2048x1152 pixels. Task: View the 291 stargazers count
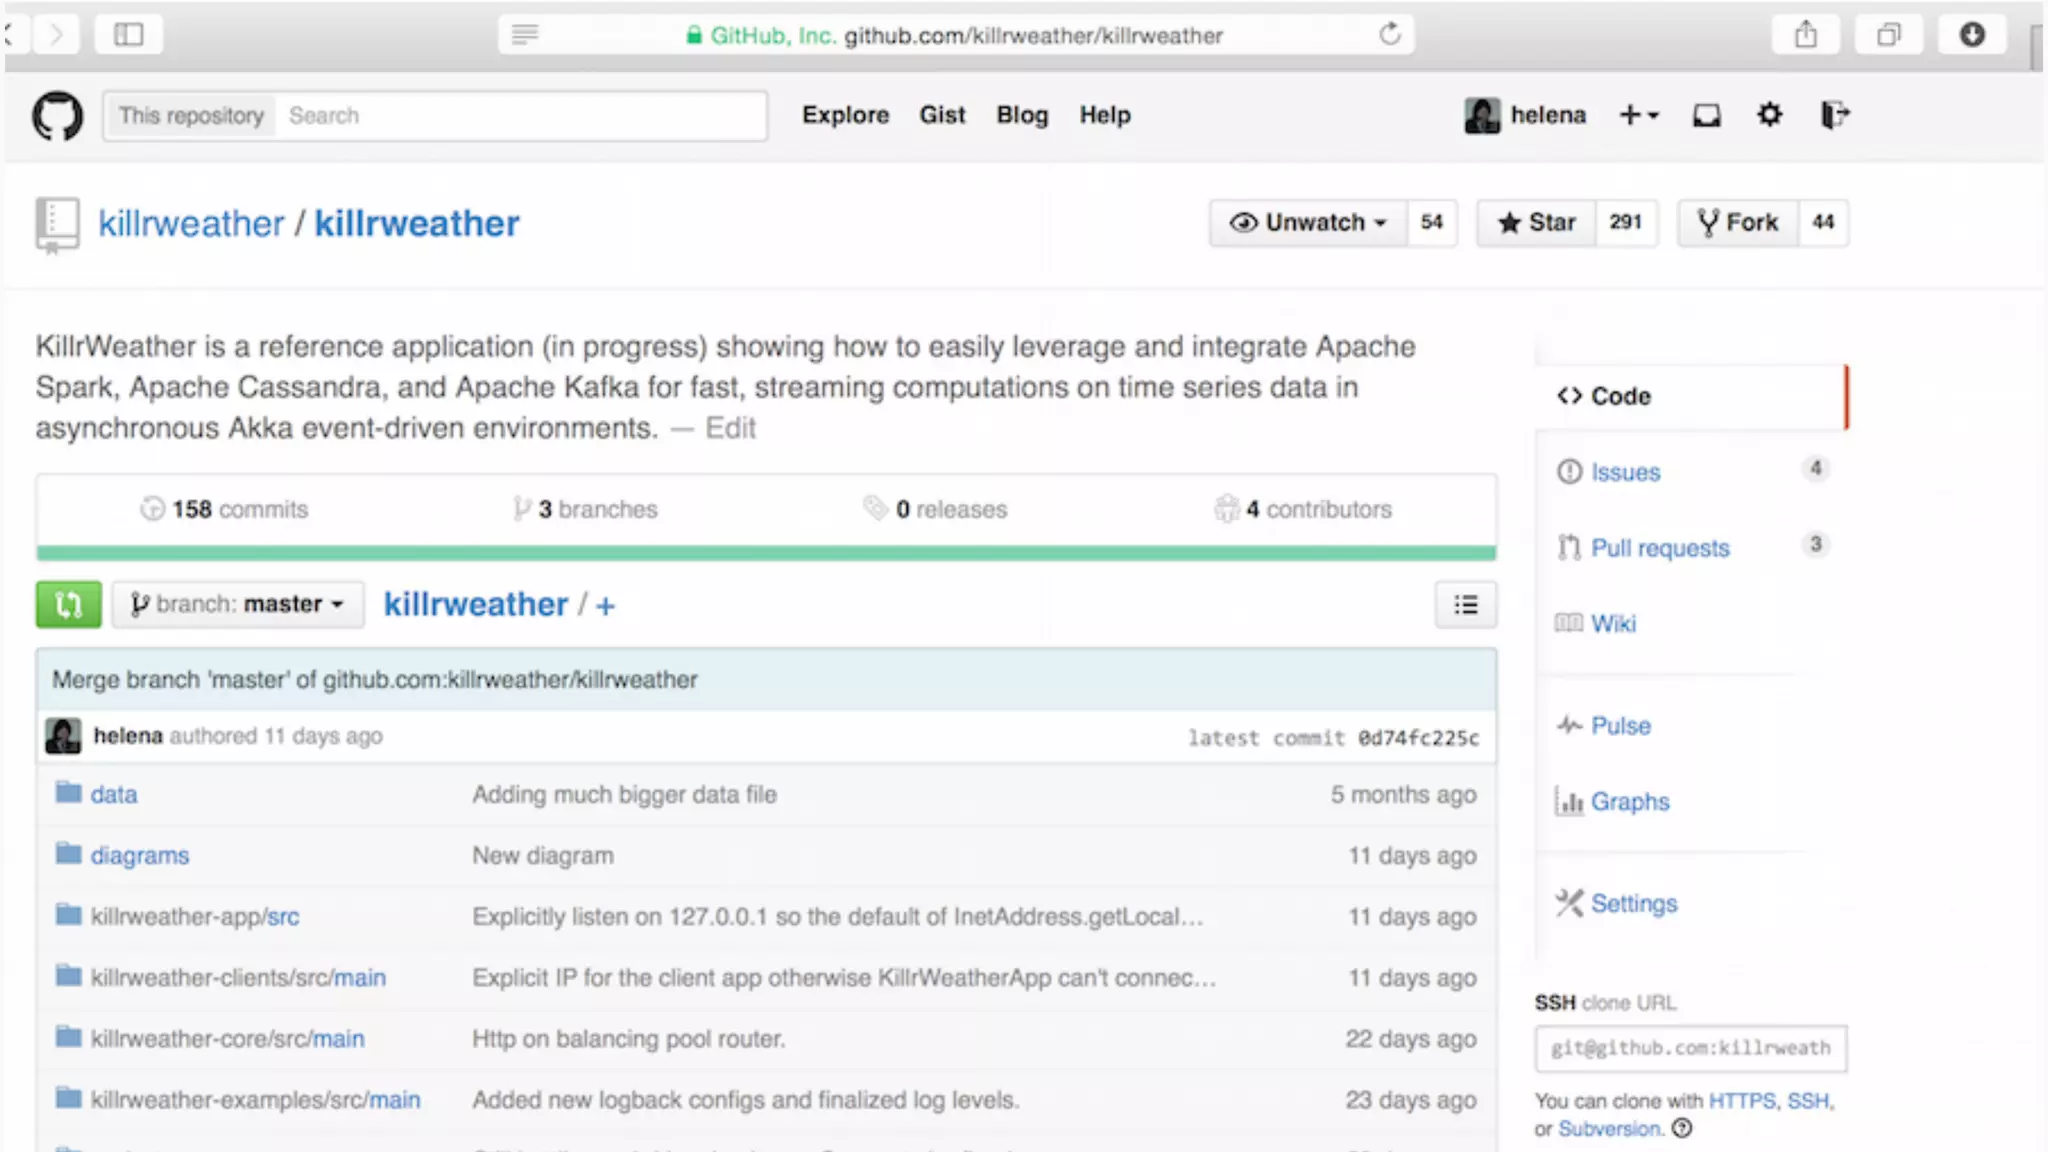pos(1626,222)
